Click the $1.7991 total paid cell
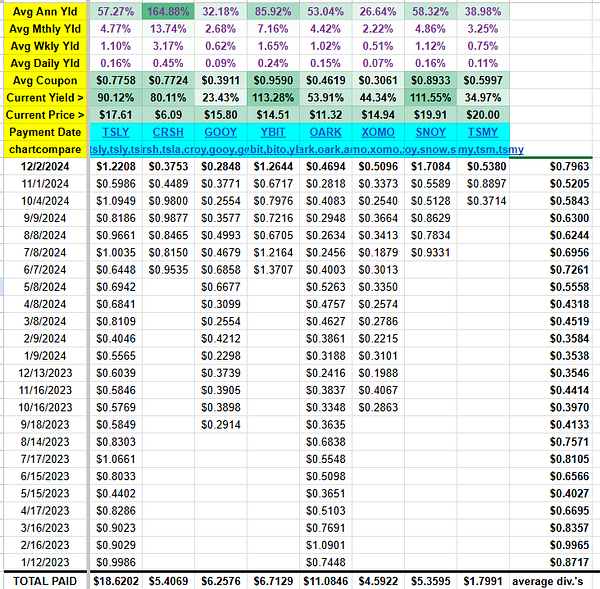Viewport: 600px width, 589px height. (483, 581)
